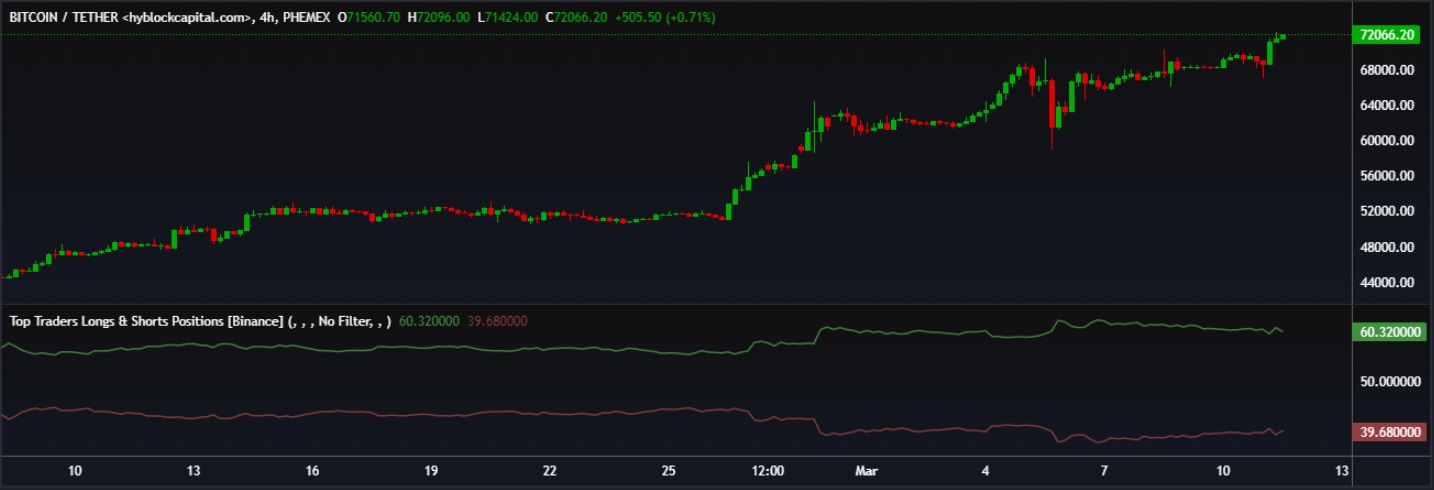Click the date label 10 right of Mar 7

(1223, 470)
